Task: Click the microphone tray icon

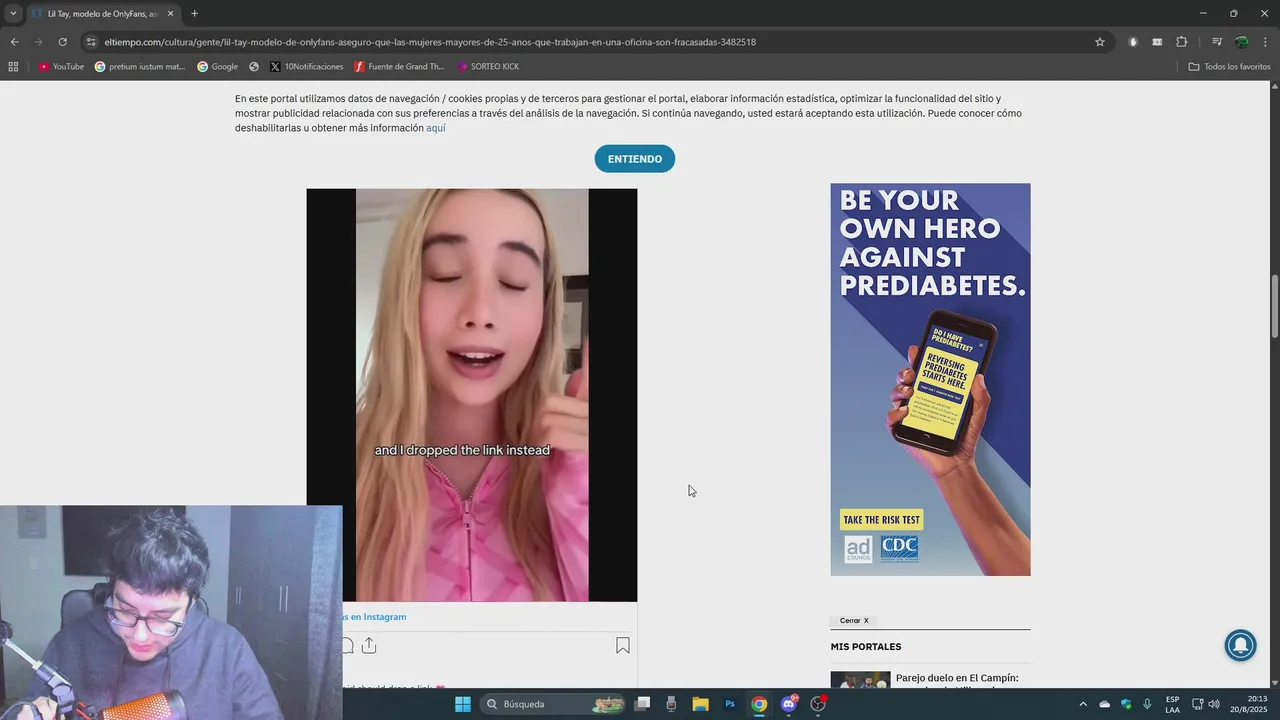Action: coord(1147,704)
